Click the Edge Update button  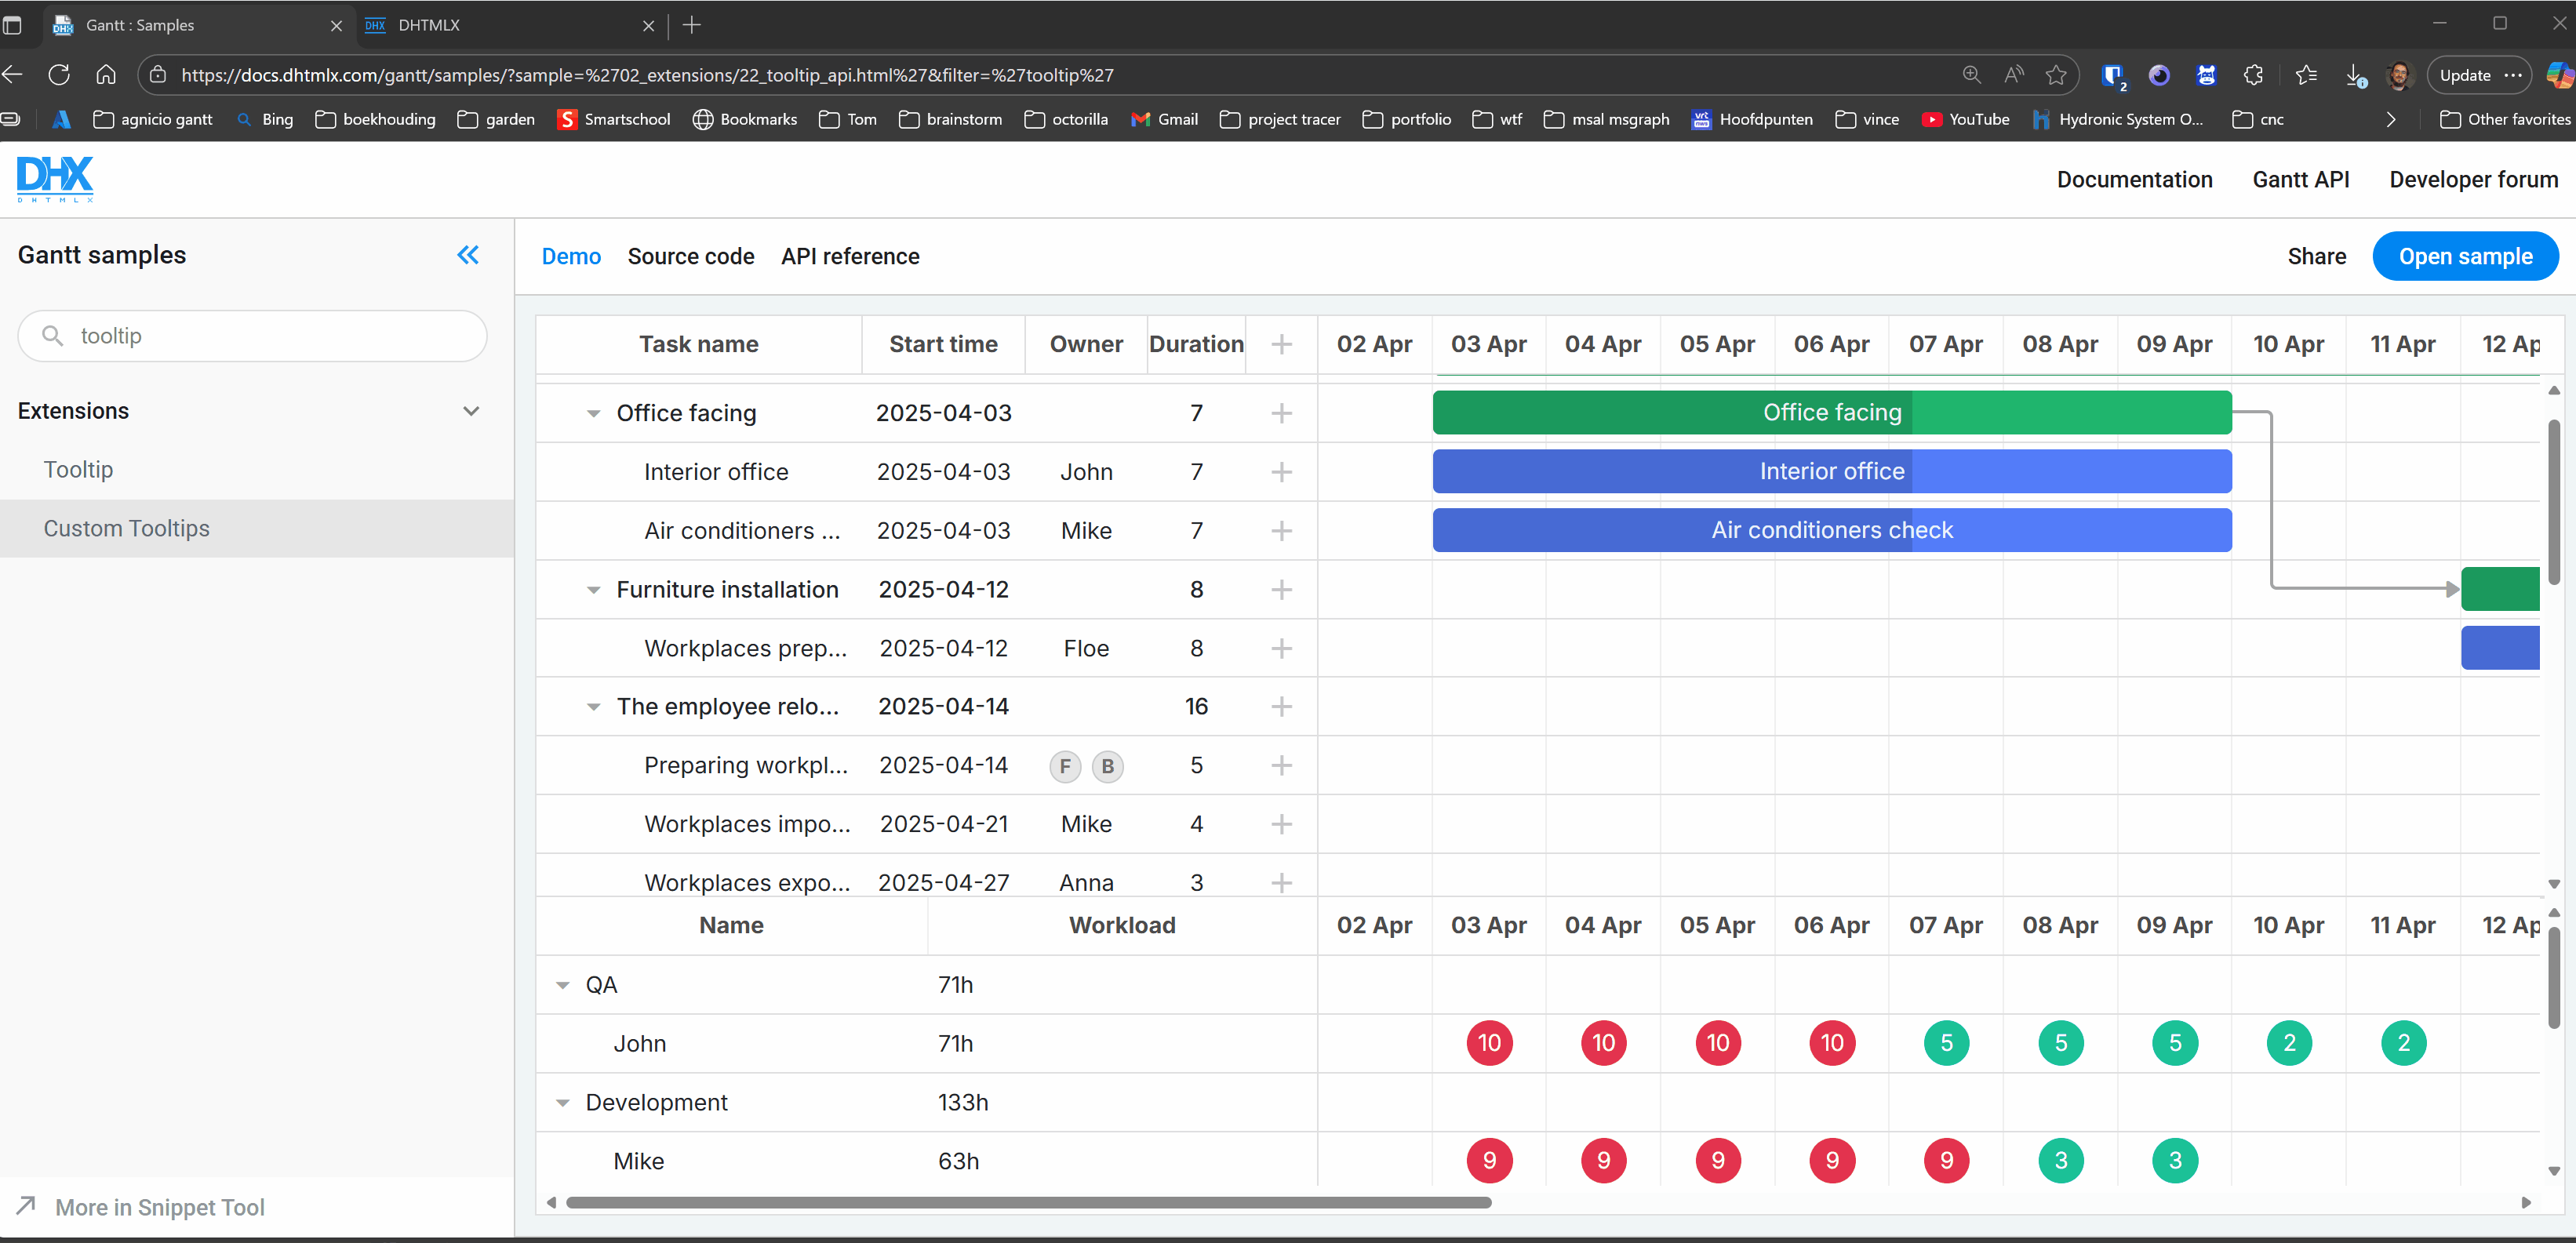pyautogui.click(x=2479, y=75)
